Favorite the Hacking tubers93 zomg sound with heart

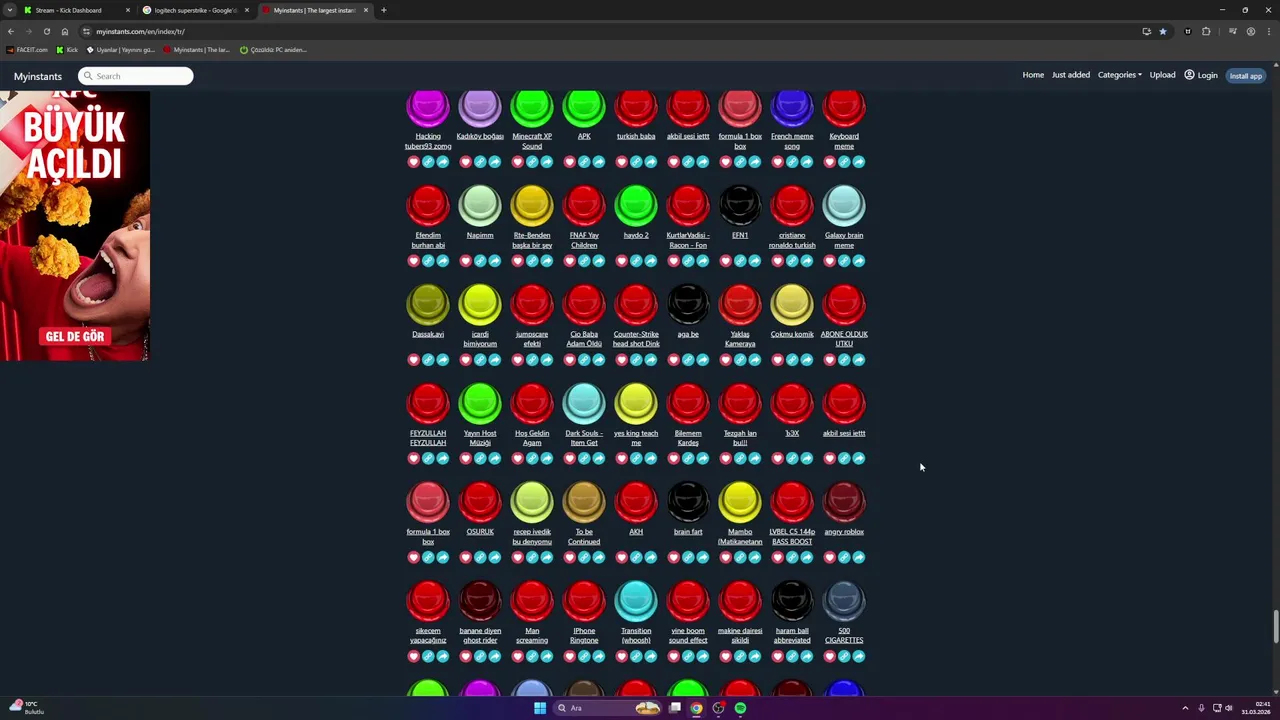413,162
